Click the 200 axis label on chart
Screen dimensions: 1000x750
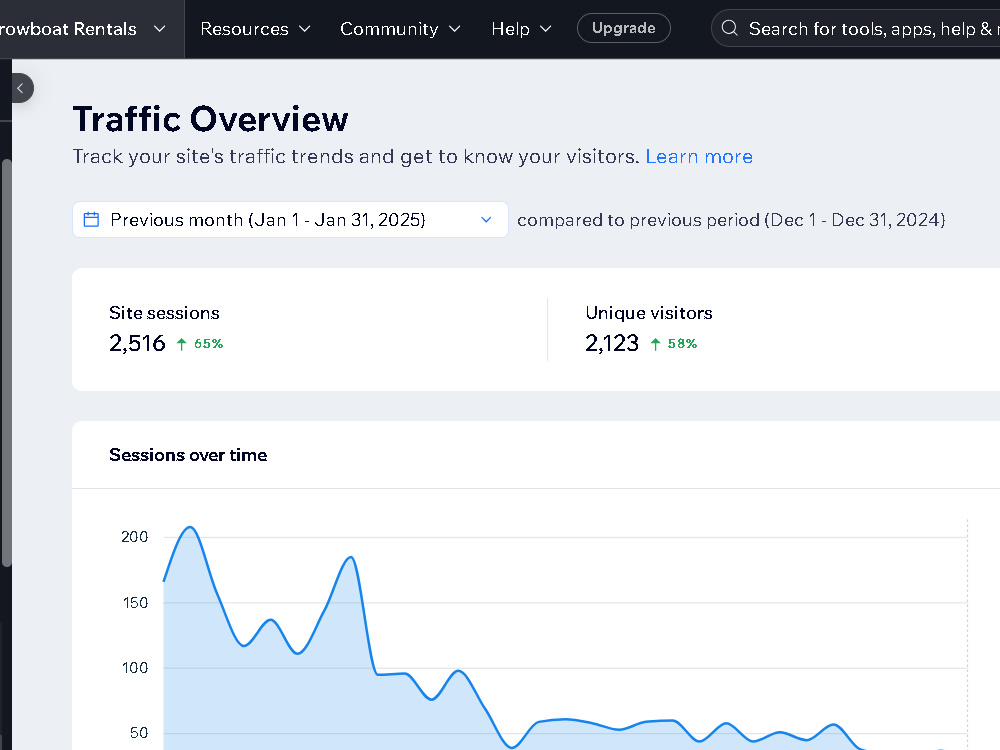135,537
